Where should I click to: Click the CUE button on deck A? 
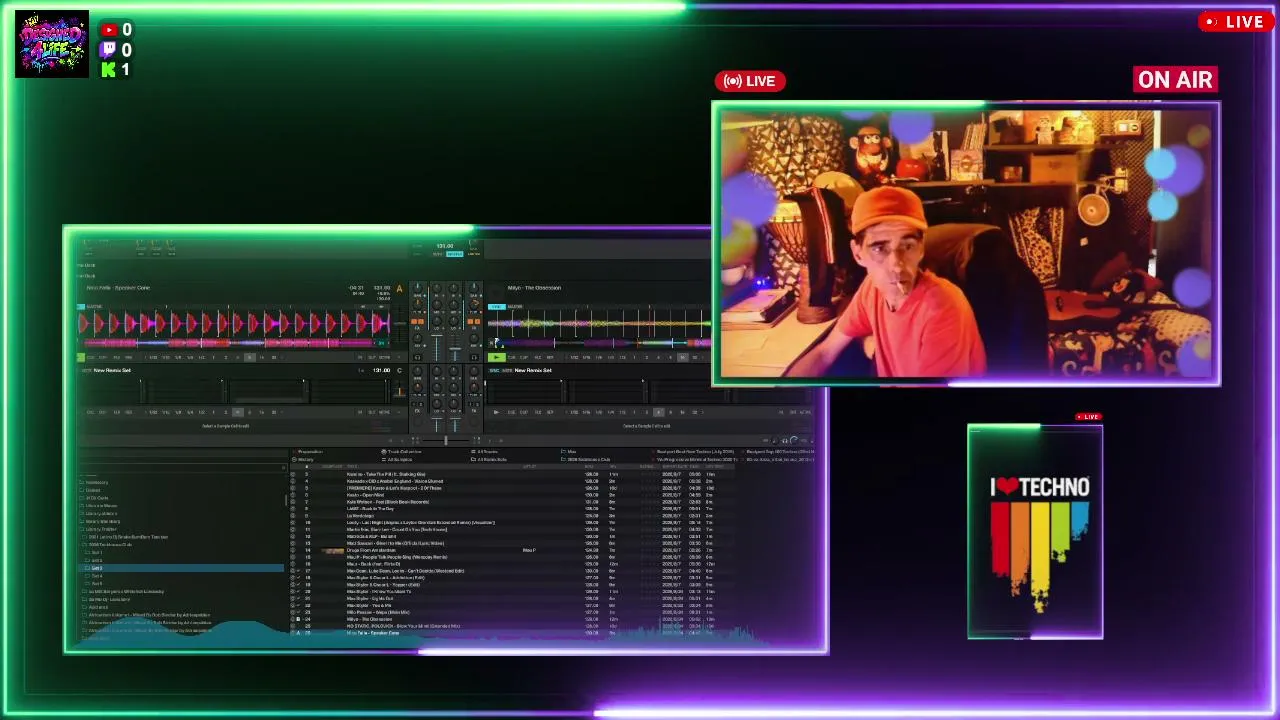click(x=92, y=357)
